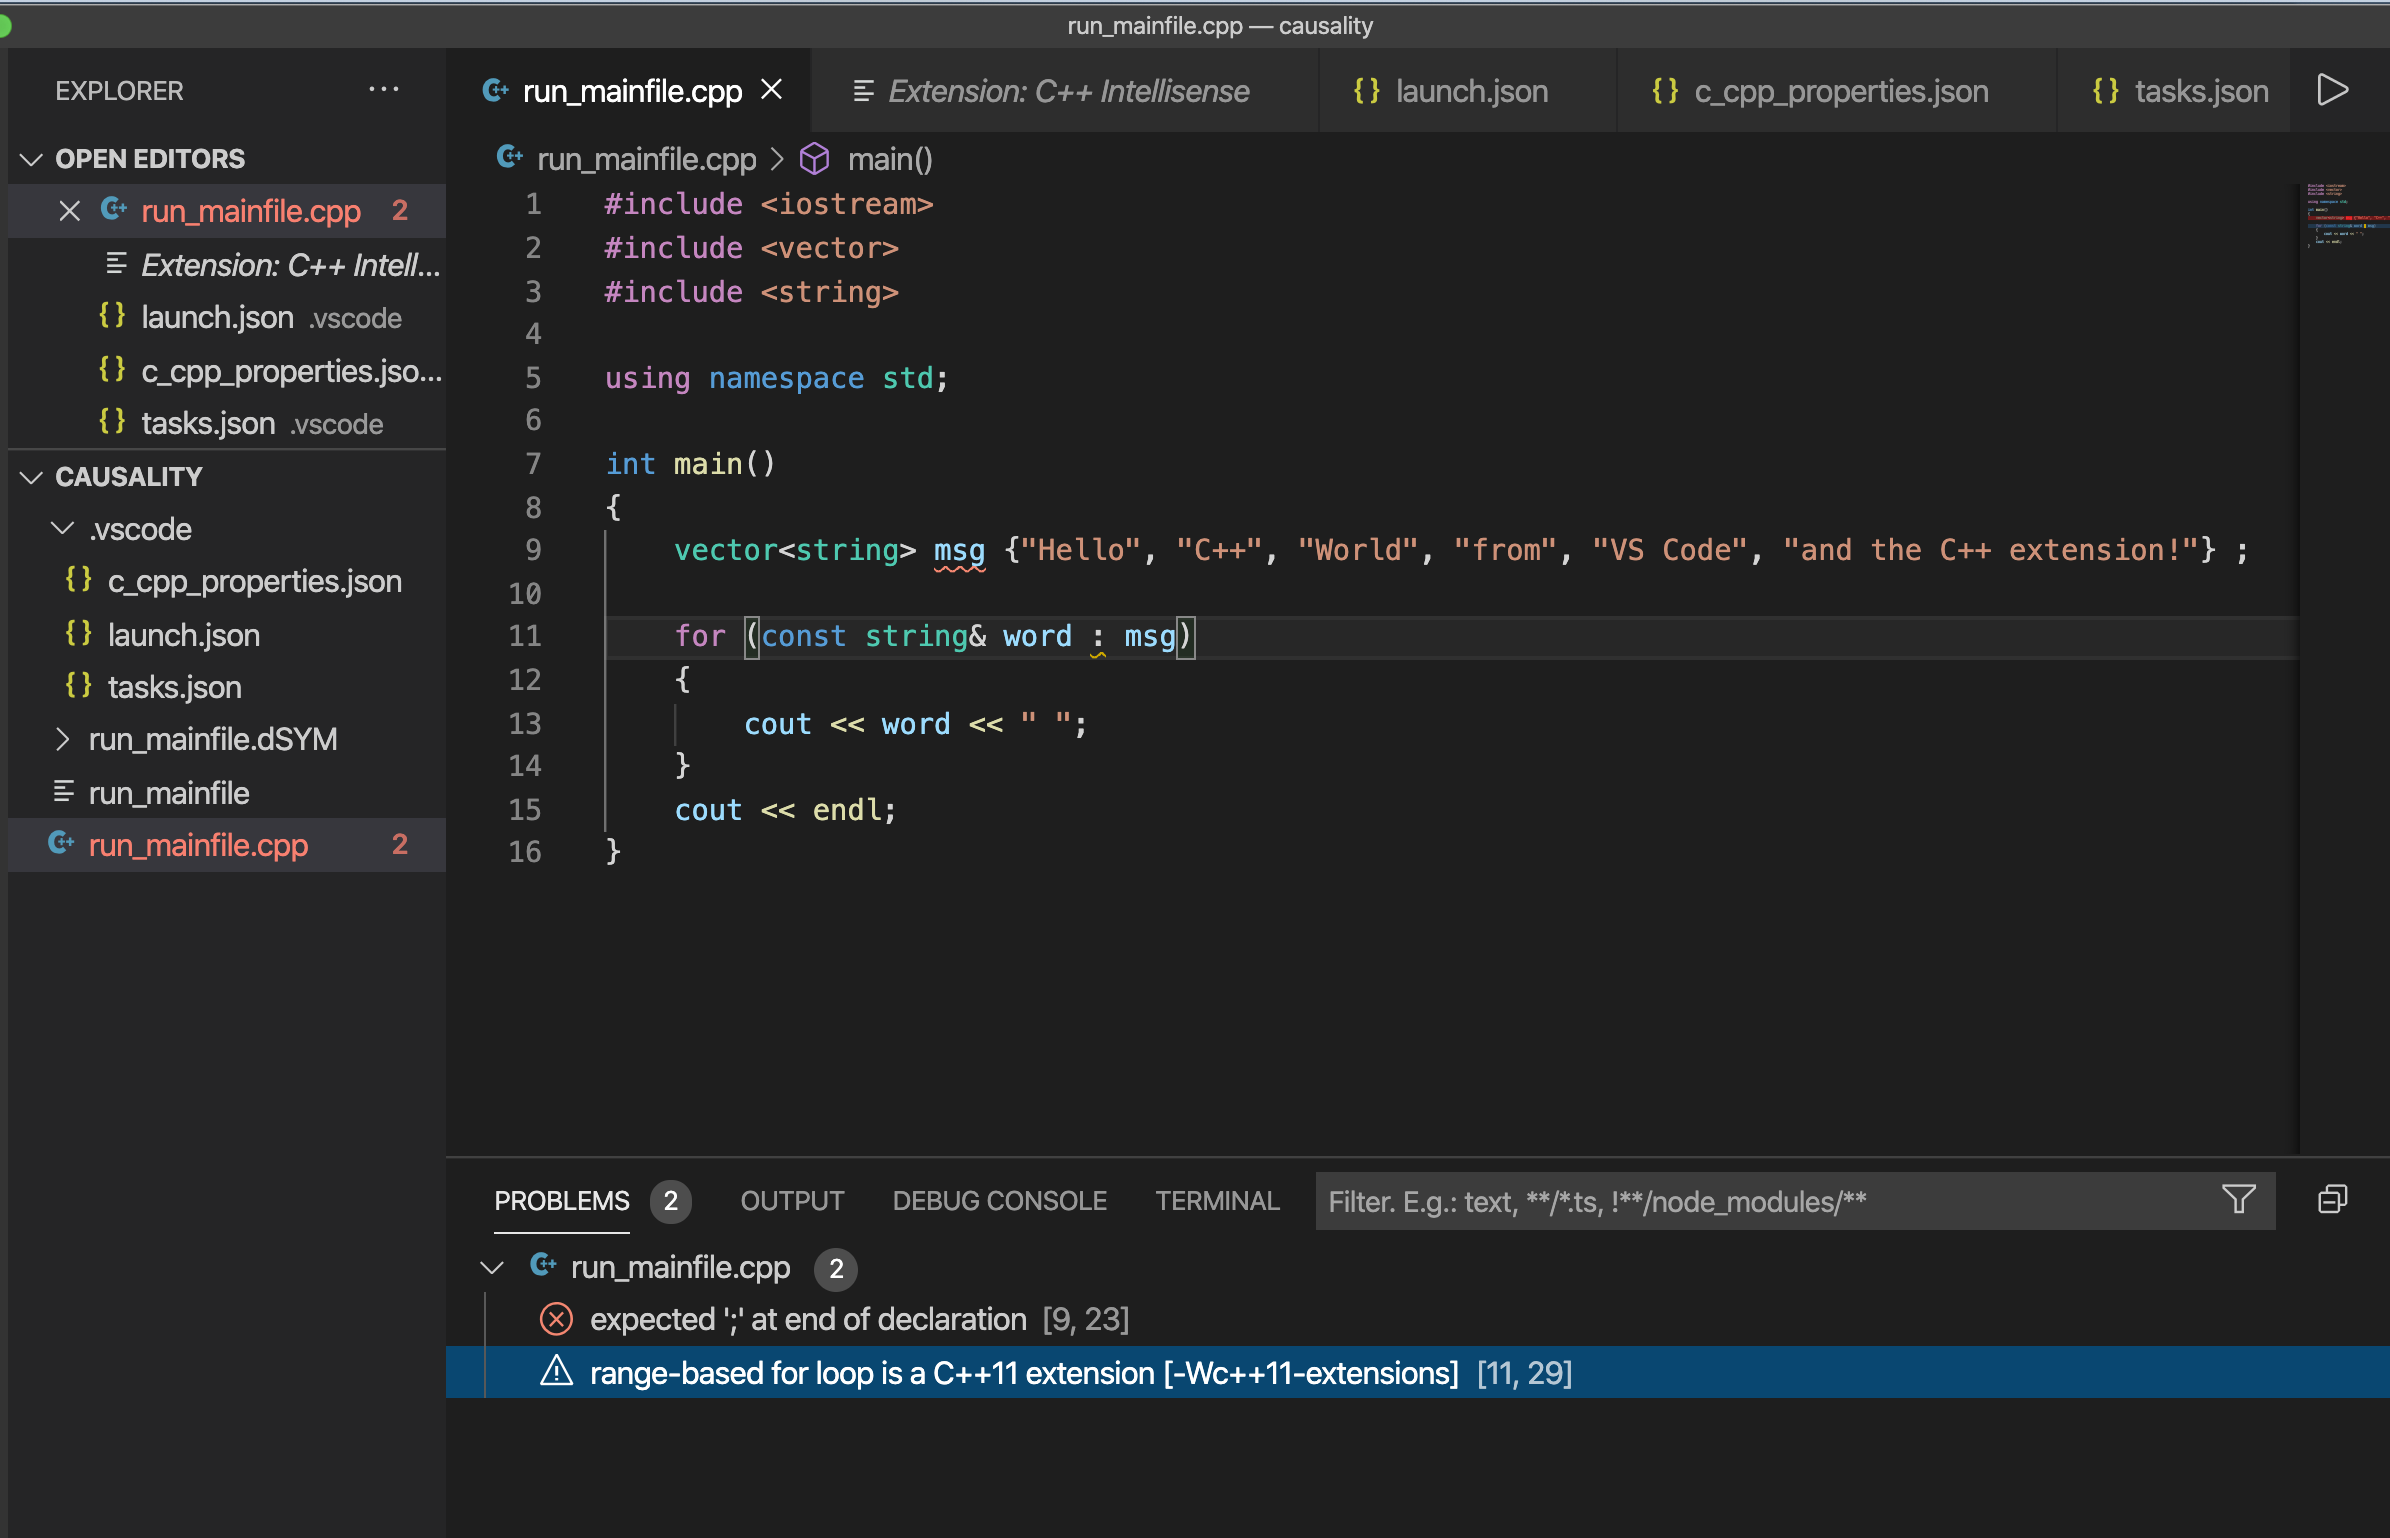Click the main() symbol cube icon in breadcrumb
This screenshot has height=1538, width=2390.
click(x=815, y=159)
